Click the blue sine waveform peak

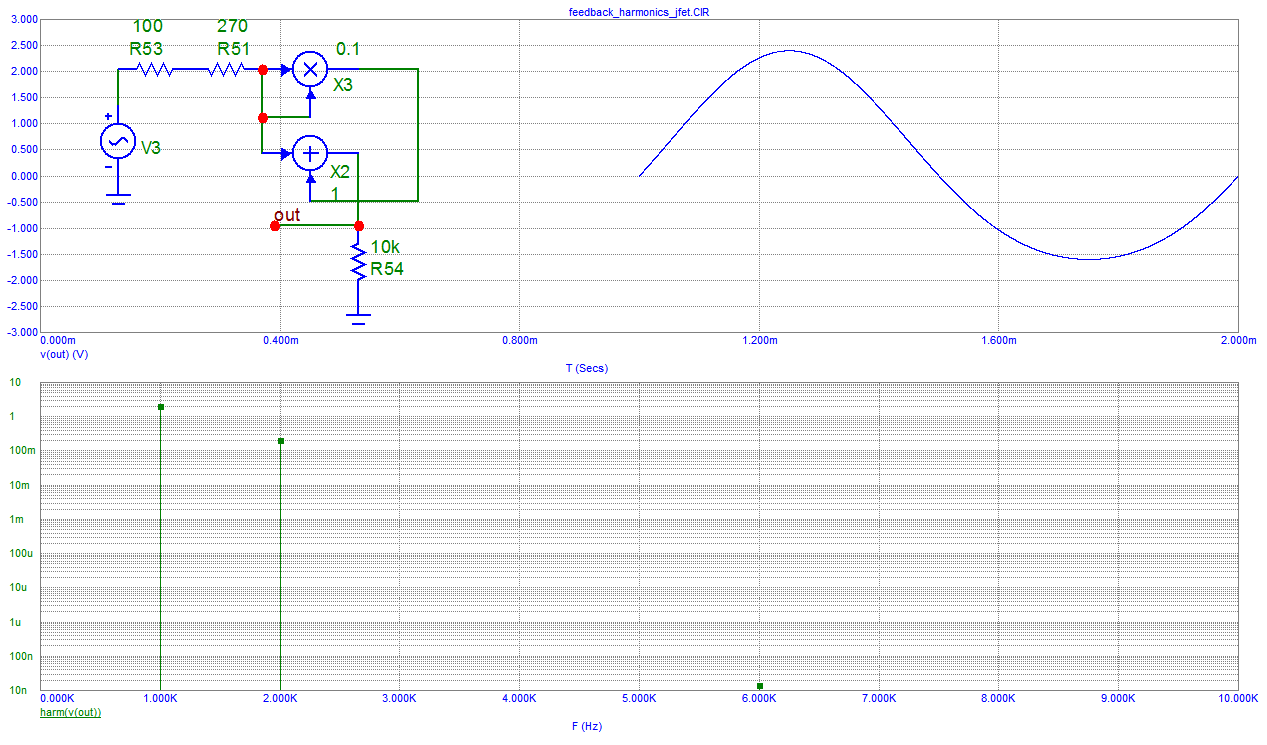click(789, 50)
